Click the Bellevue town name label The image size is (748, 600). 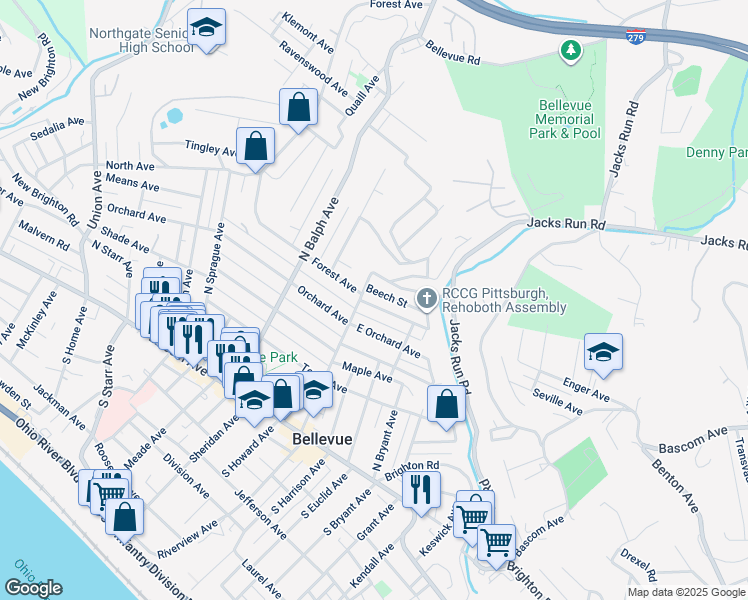pyautogui.click(x=319, y=439)
